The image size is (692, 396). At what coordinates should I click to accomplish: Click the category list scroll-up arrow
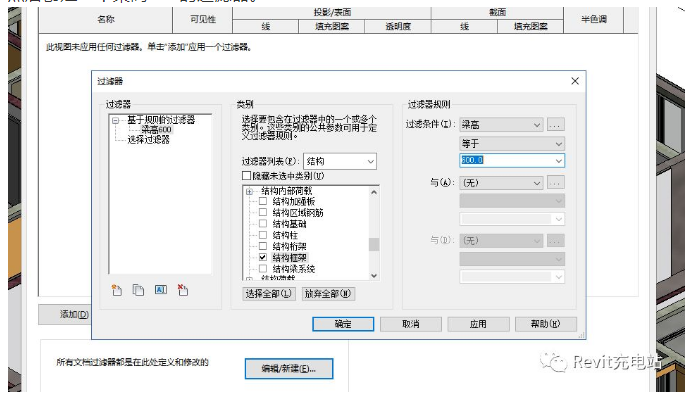(x=374, y=192)
